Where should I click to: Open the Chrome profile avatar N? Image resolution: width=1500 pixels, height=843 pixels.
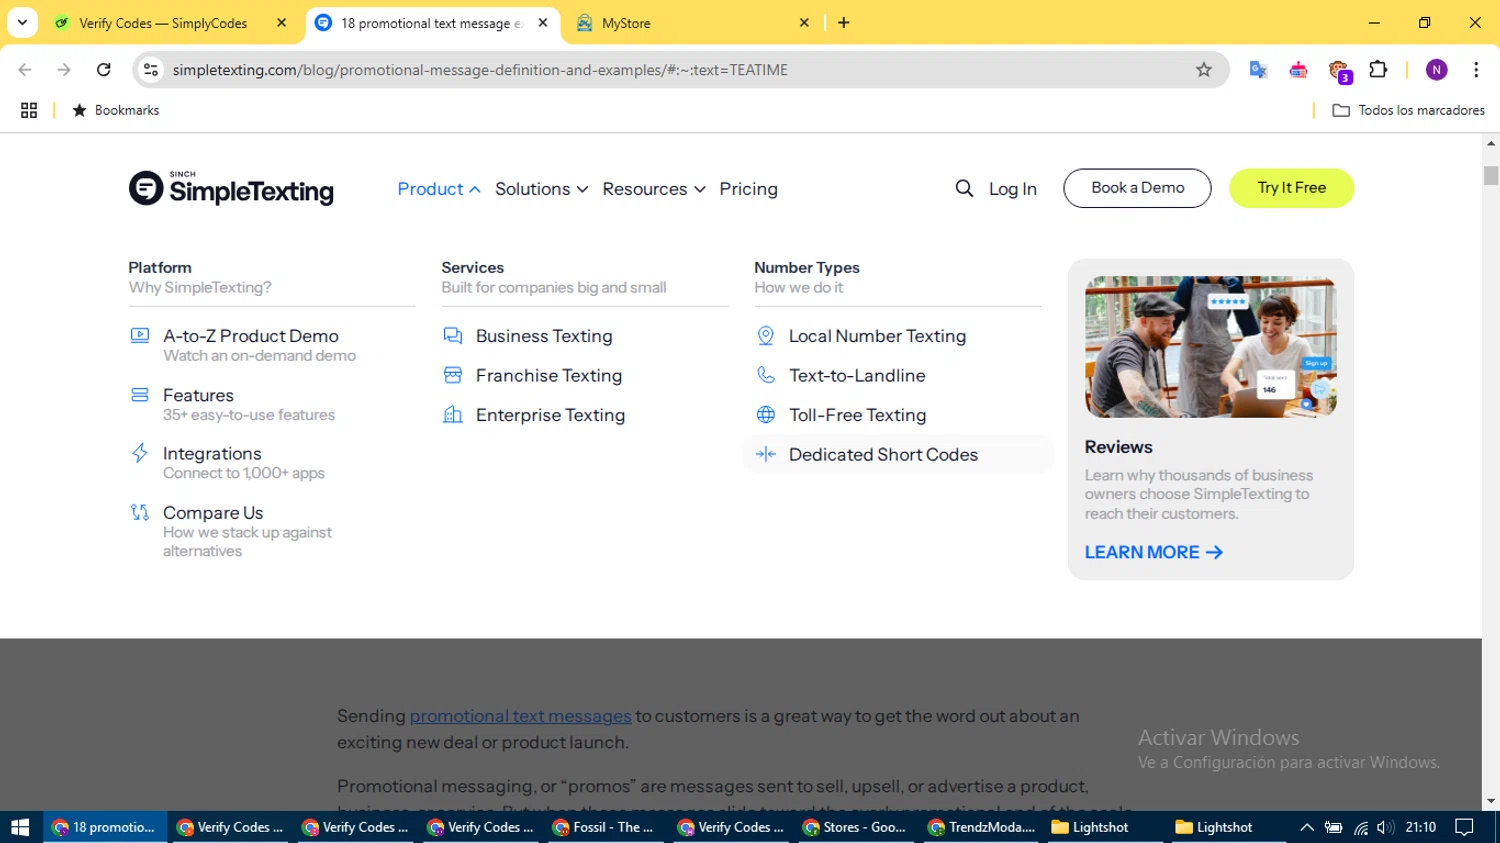pos(1437,70)
